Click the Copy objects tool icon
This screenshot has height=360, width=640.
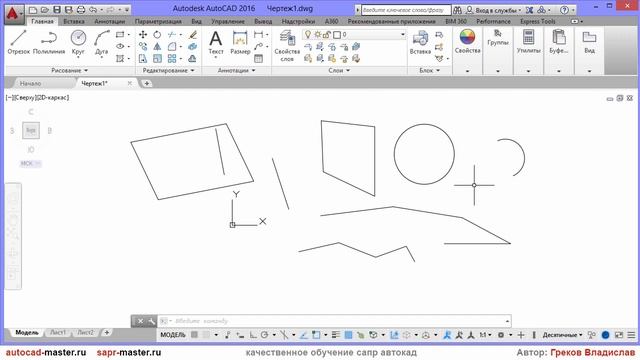(x=143, y=47)
